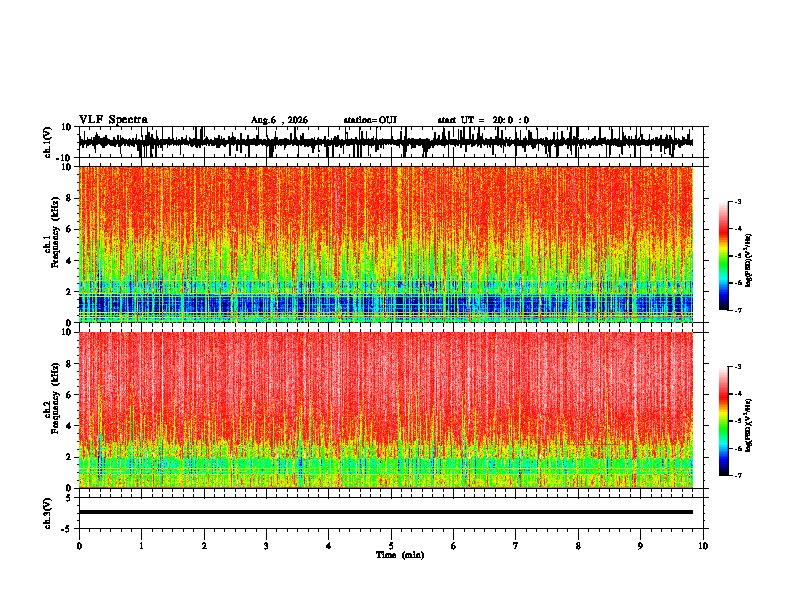792x612 pixels.
Task: Click the ch.1 spectrogram color bar
Action: pyautogui.click(x=724, y=256)
